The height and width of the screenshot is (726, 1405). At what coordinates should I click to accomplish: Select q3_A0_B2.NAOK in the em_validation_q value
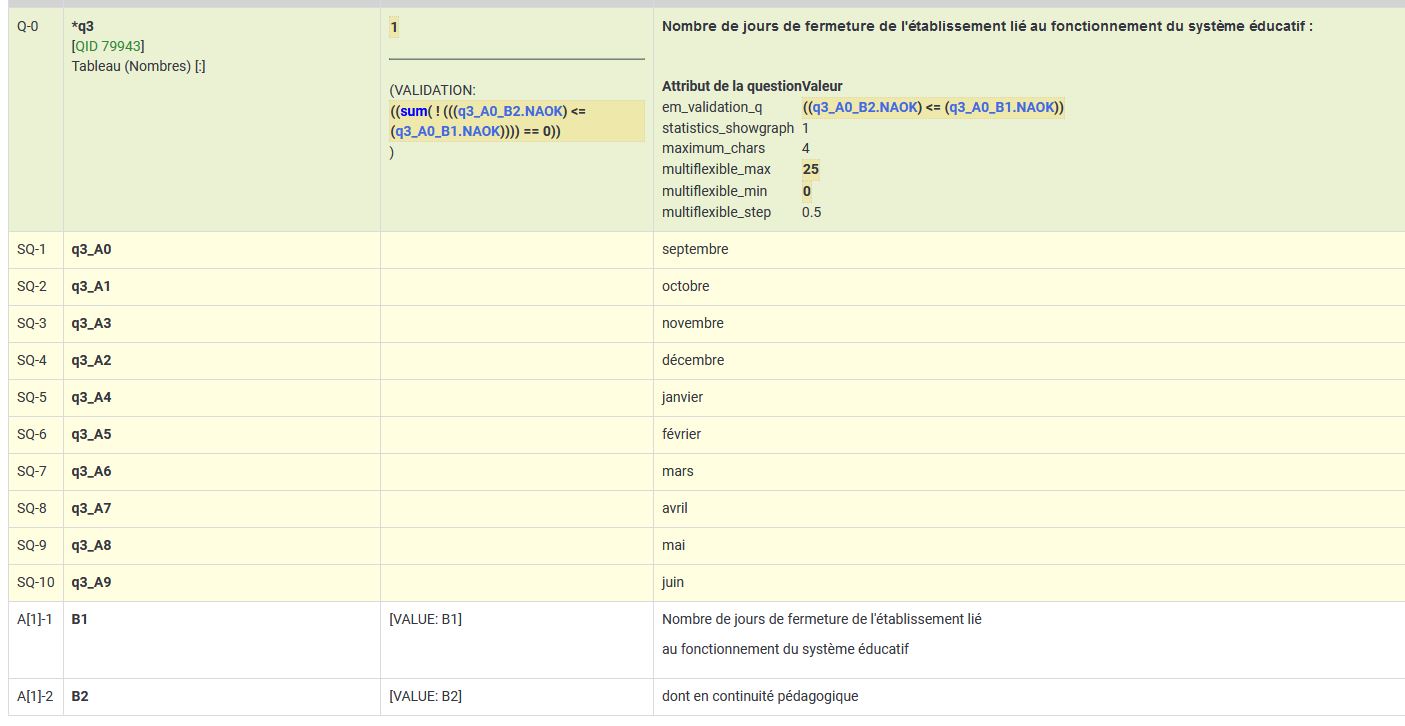click(863, 107)
